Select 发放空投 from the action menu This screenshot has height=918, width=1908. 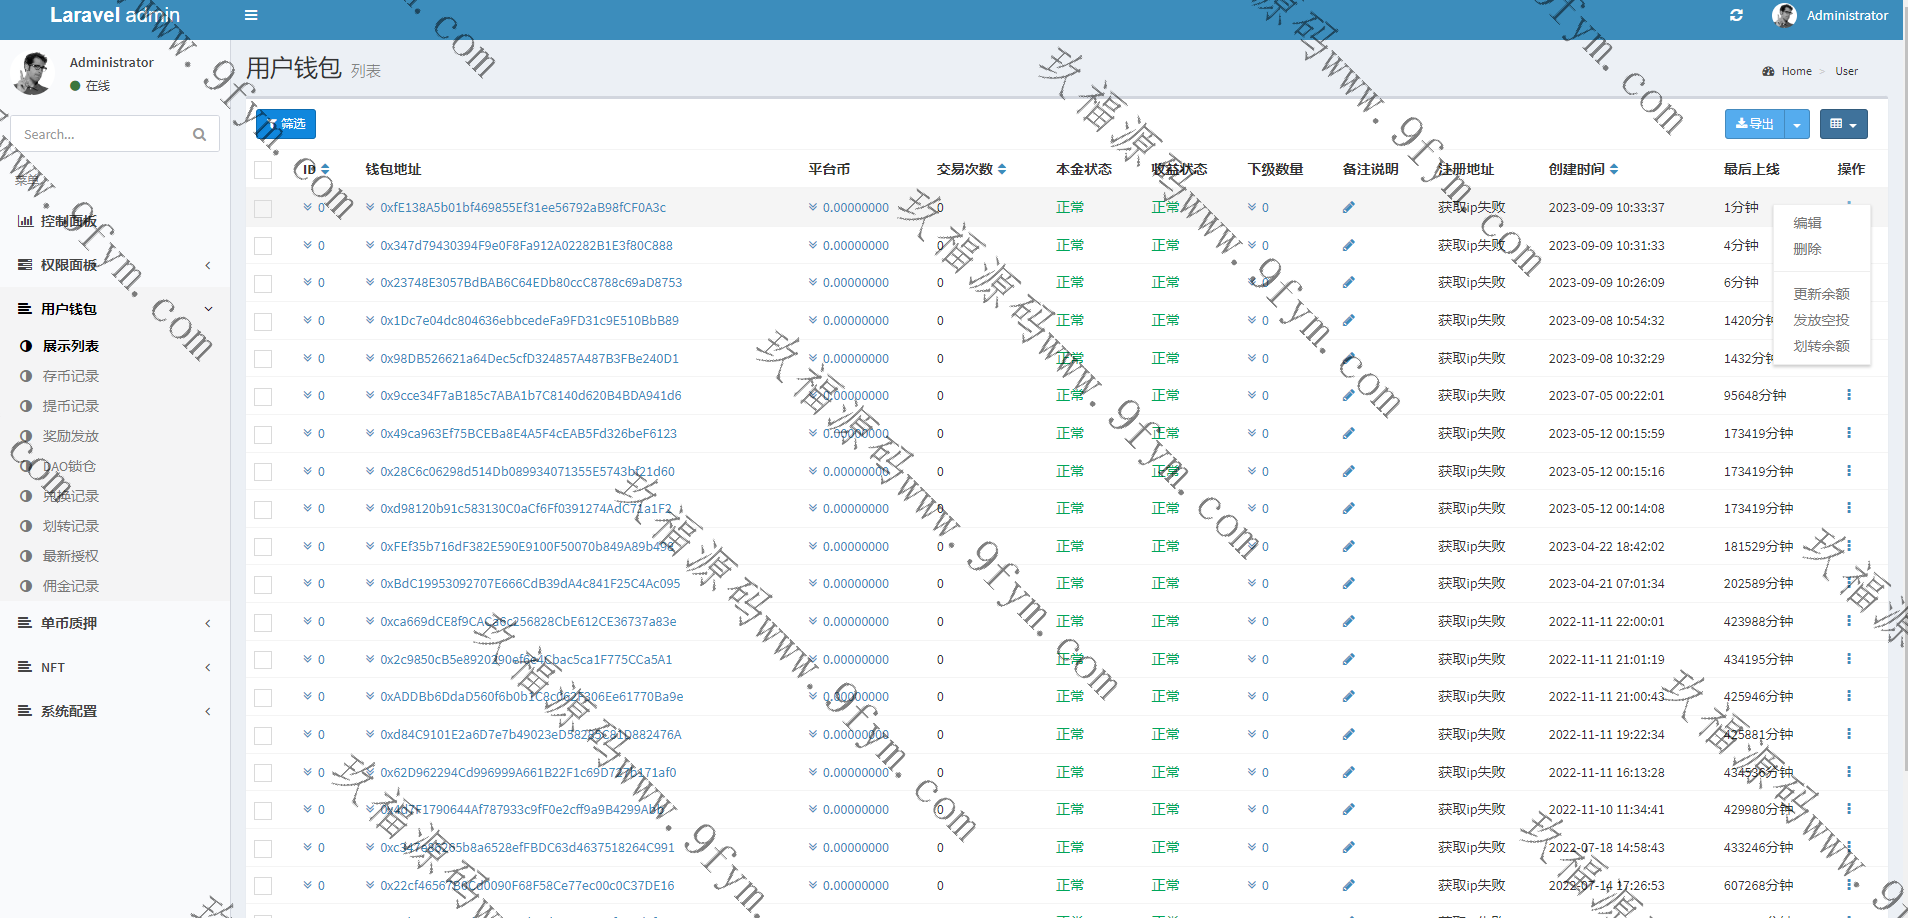pyautogui.click(x=1820, y=320)
